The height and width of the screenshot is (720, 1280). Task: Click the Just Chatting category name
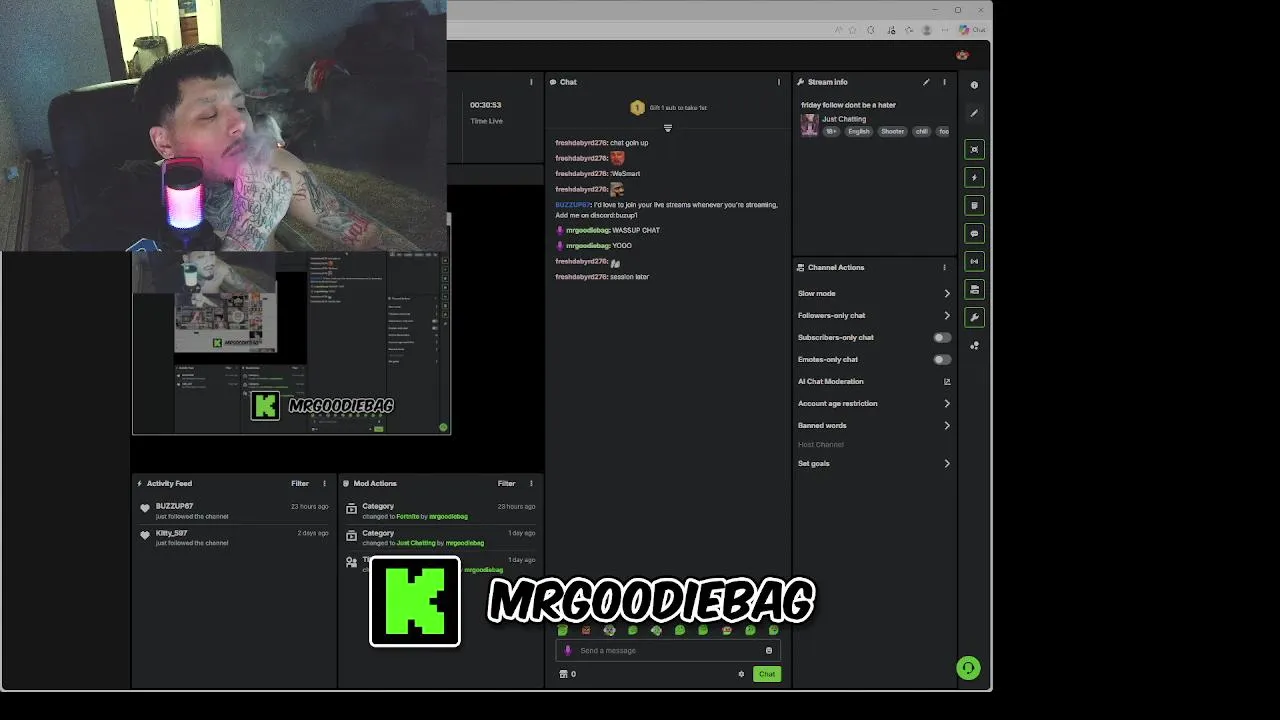pos(844,119)
